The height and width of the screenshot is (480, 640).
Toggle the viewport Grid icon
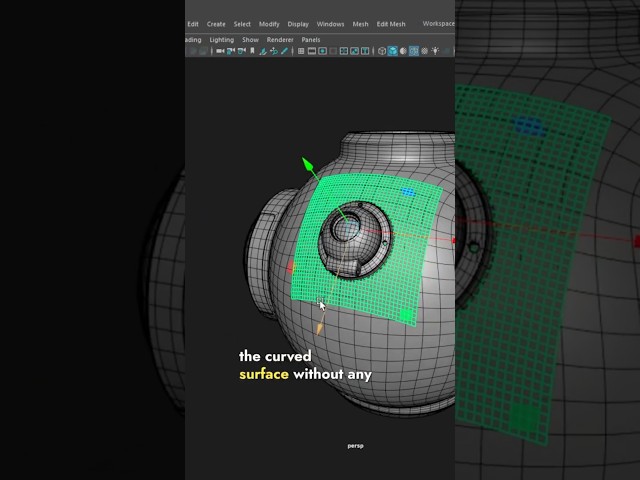click(301, 51)
